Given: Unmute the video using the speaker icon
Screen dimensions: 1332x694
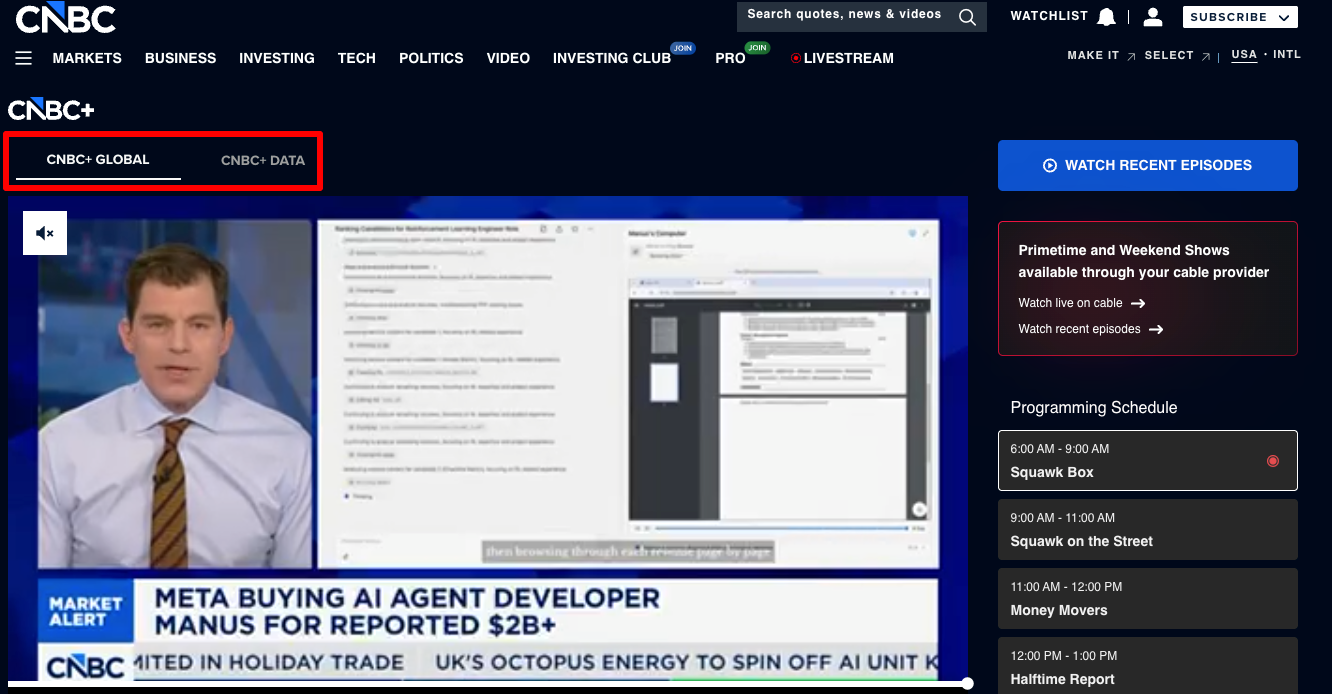Looking at the screenshot, I should click(x=44, y=232).
